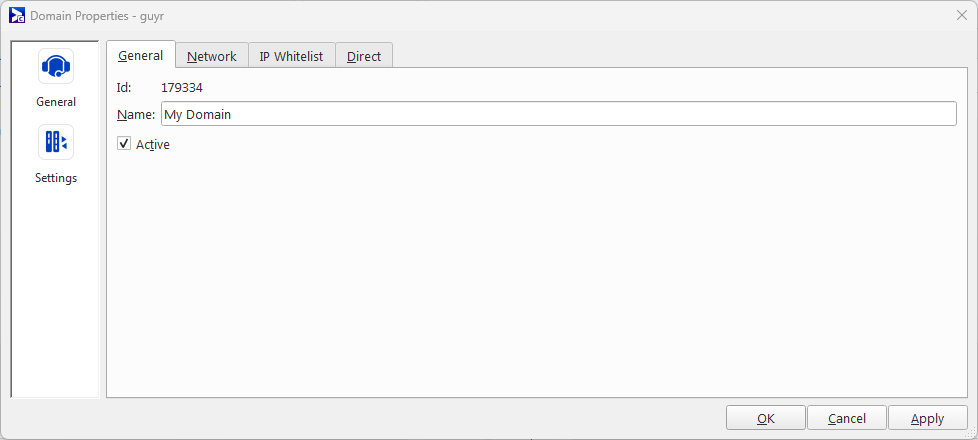This screenshot has width=978, height=440.
Task: Click the Active checkbox label text
Action: tap(153, 145)
